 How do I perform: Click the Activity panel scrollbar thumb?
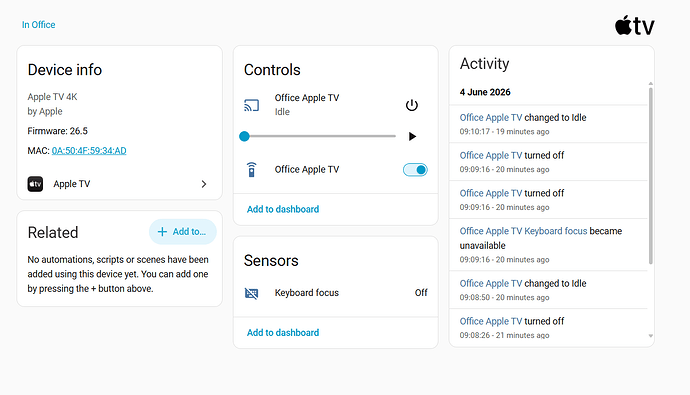[651, 176]
